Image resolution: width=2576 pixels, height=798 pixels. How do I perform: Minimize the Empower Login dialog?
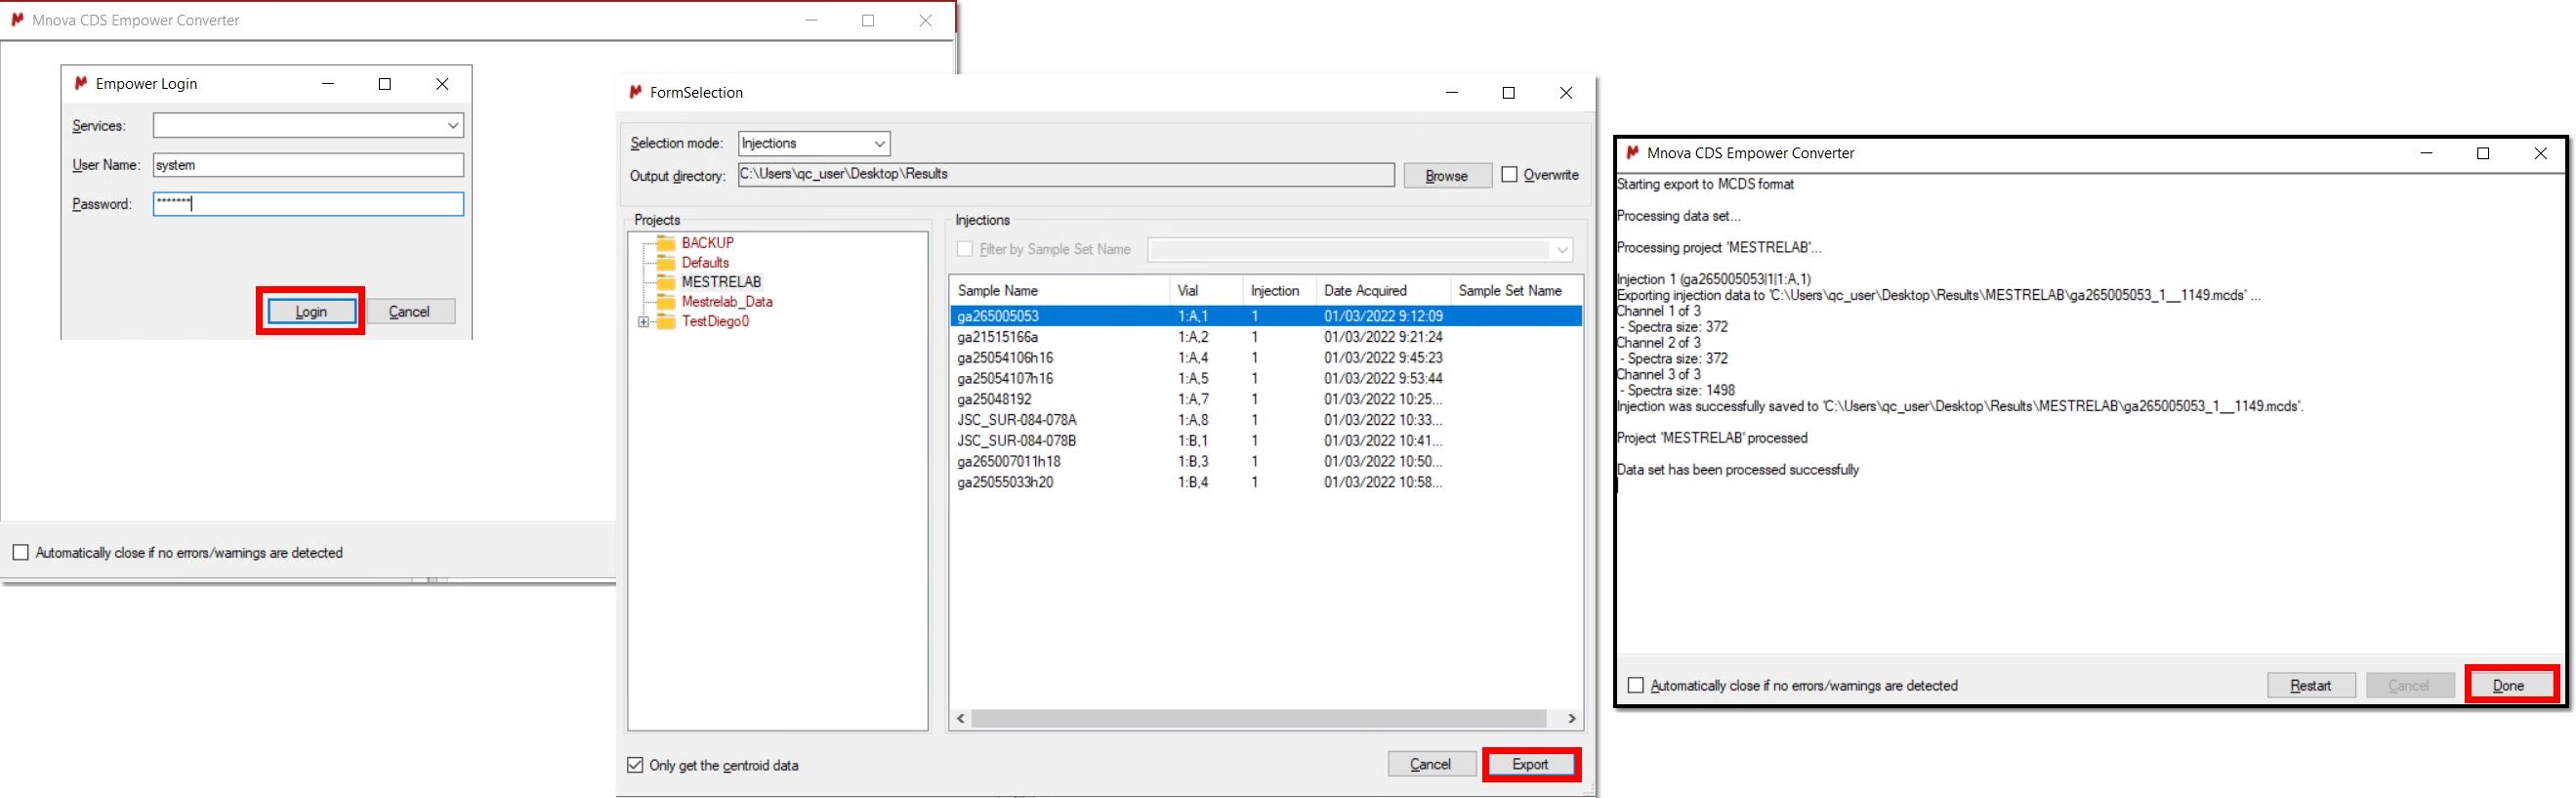[328, 84]
